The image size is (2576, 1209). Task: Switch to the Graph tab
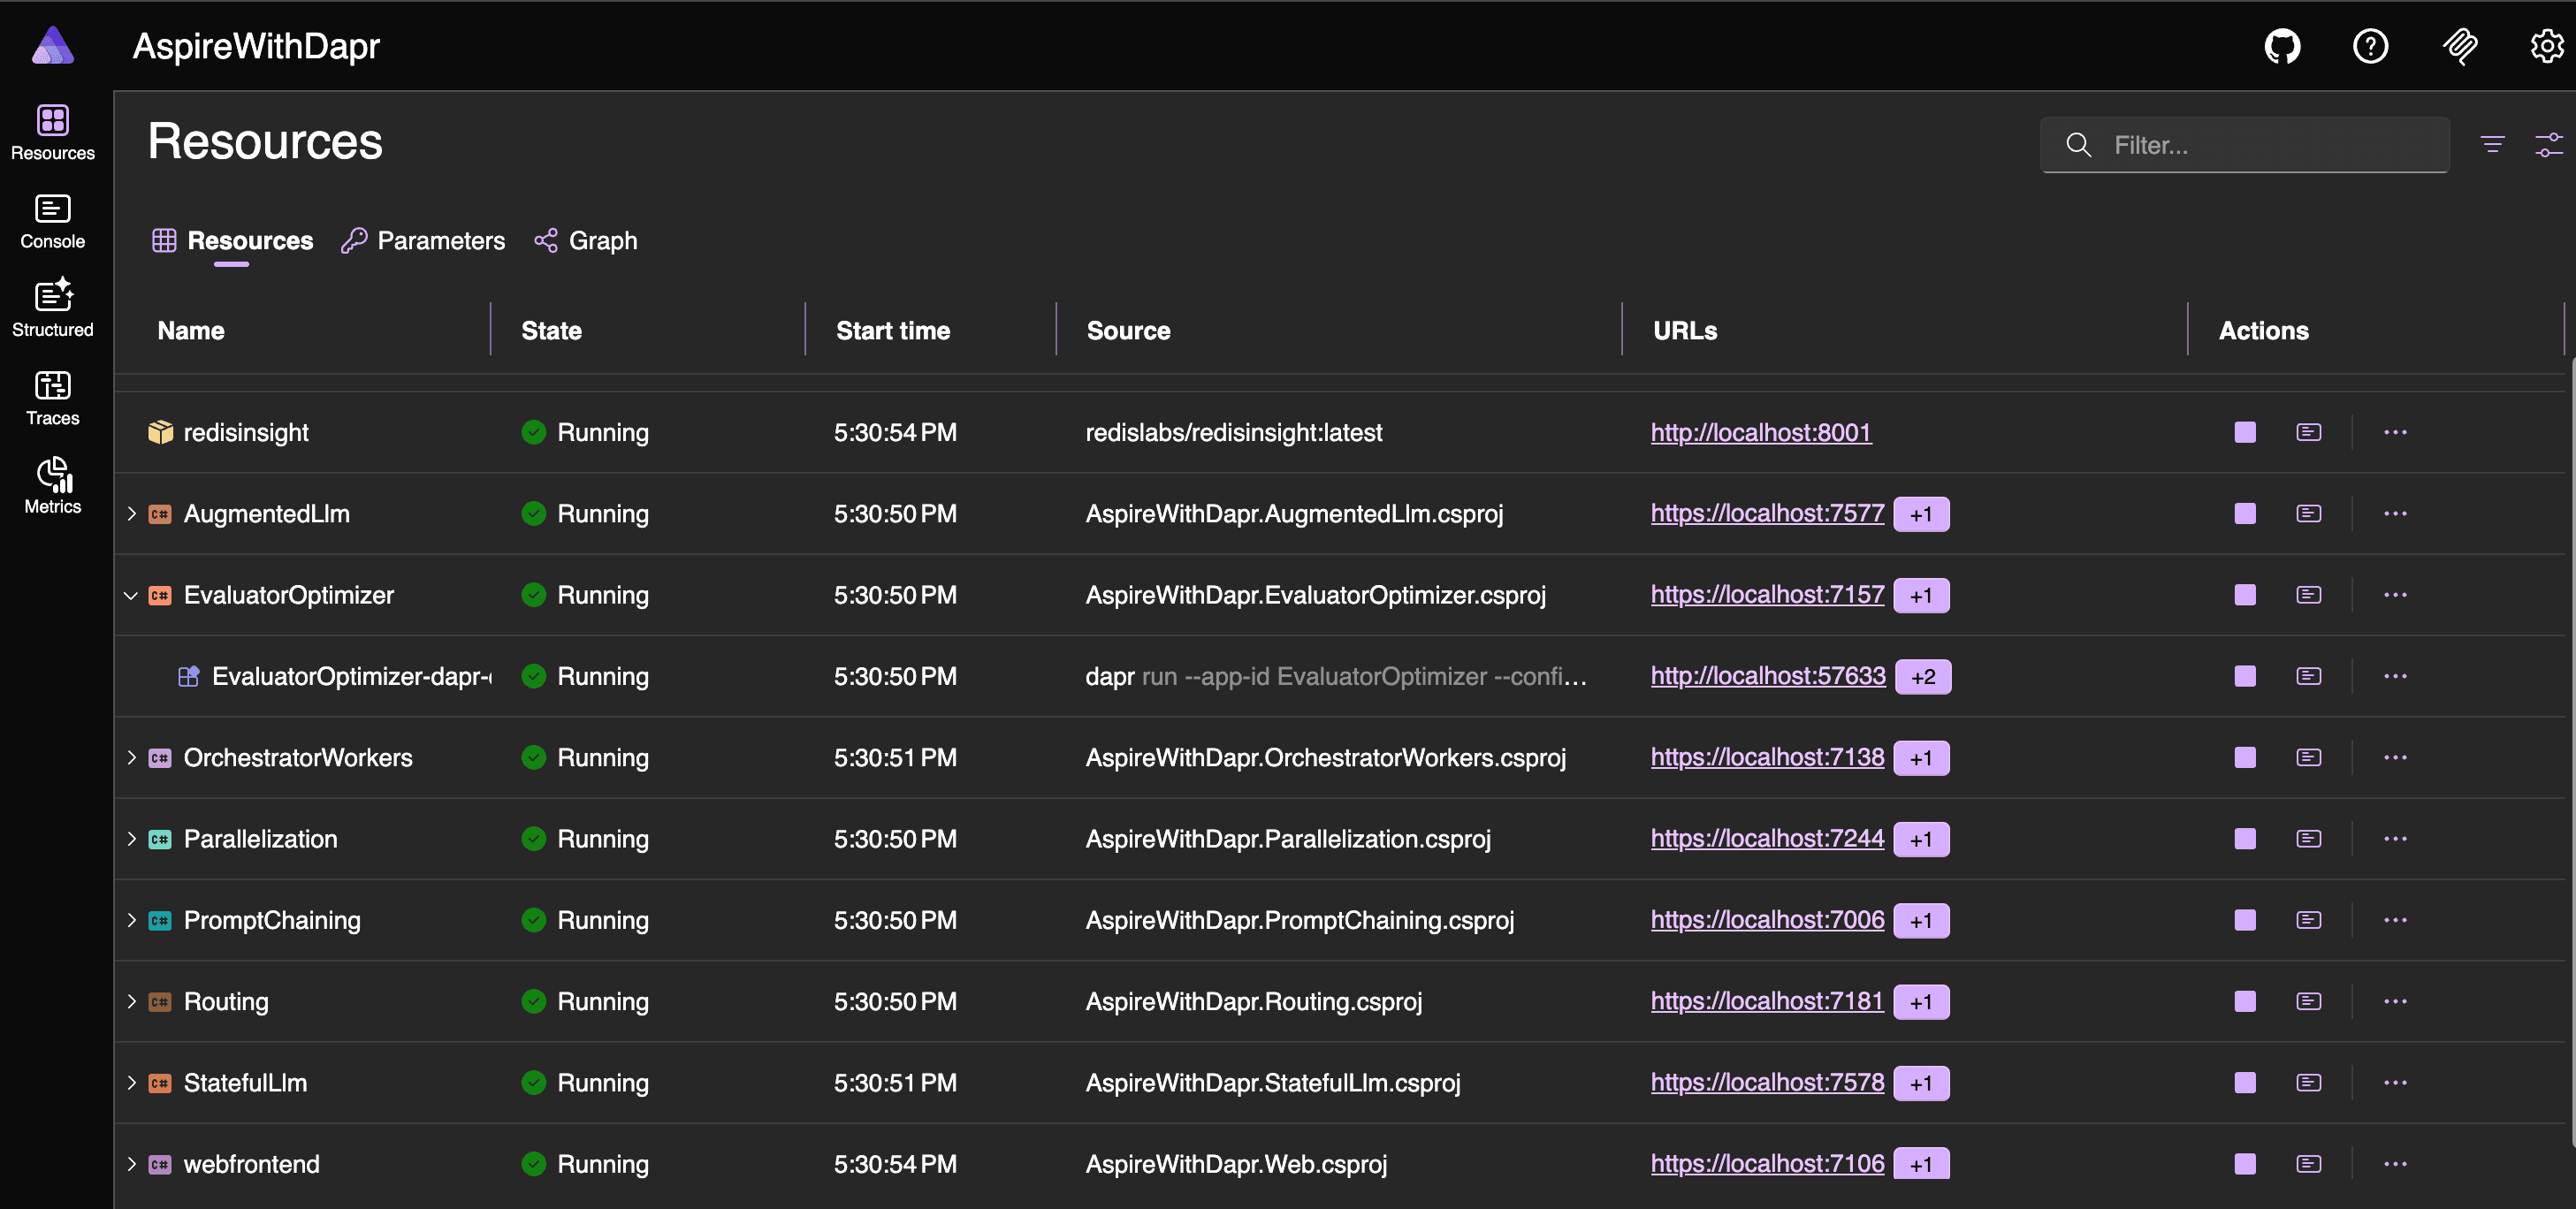(586, 241)
